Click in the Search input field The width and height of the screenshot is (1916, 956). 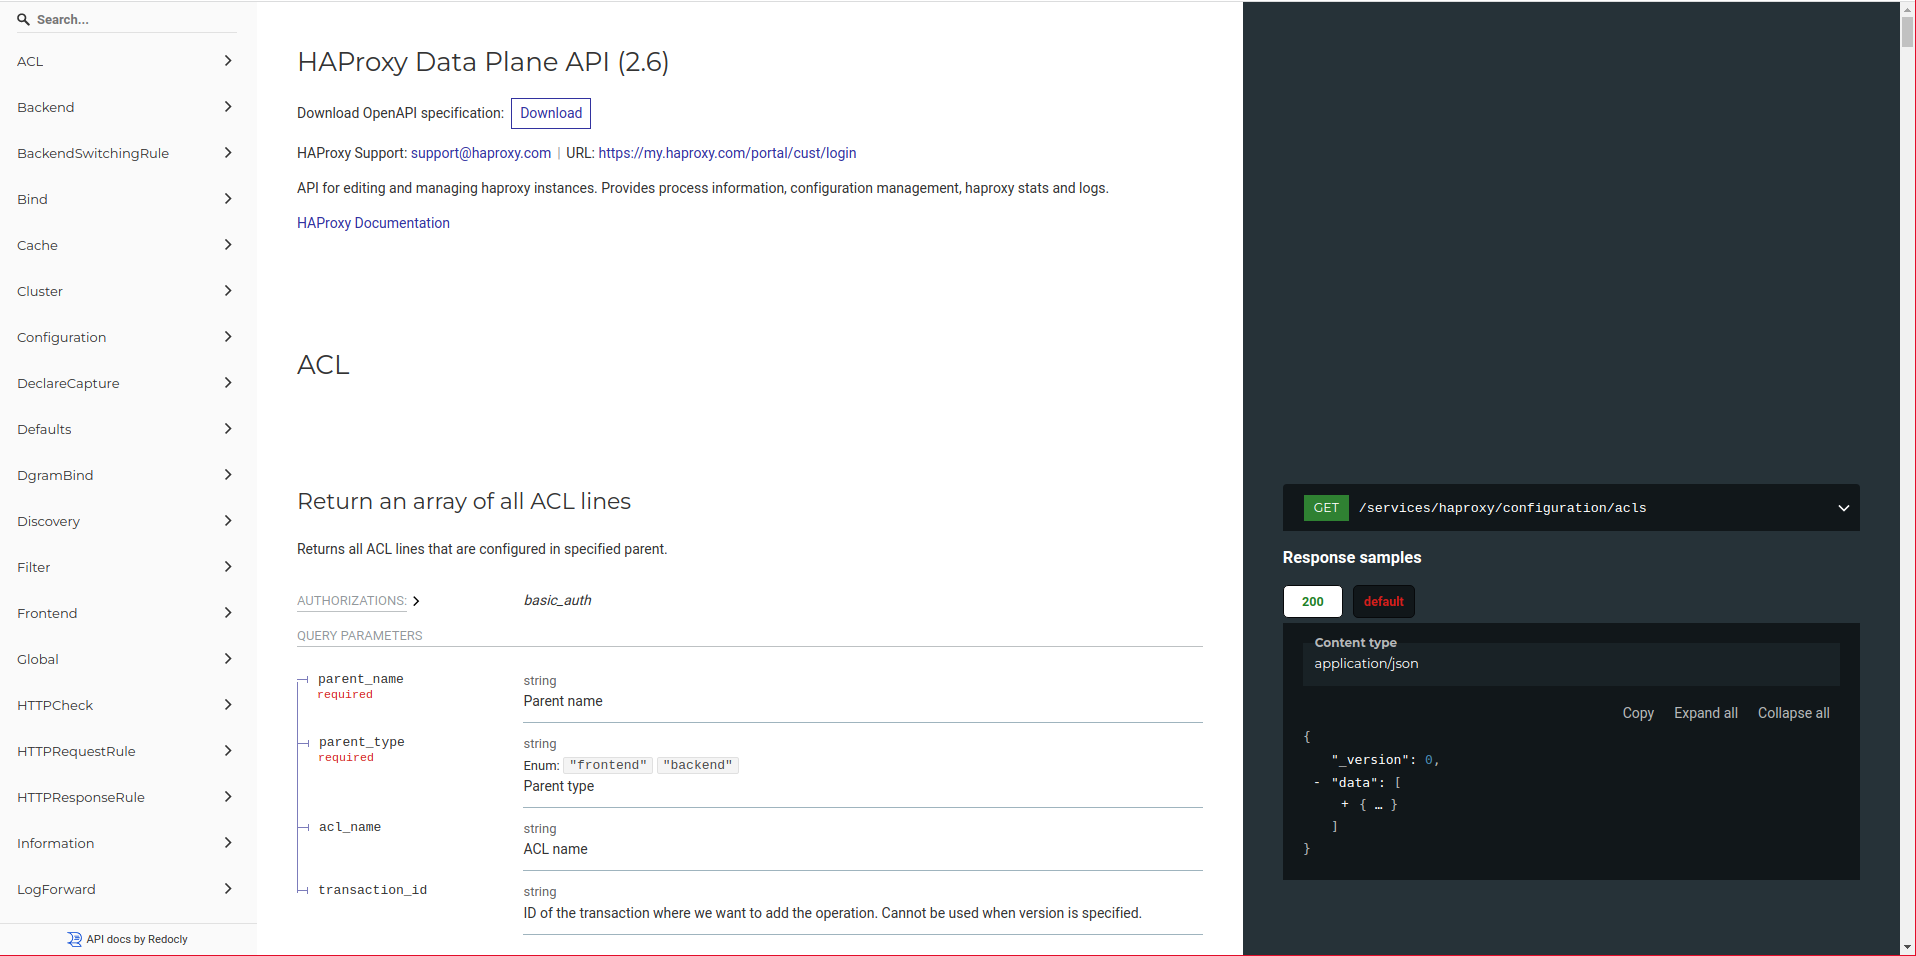click(x=130, y=19)
